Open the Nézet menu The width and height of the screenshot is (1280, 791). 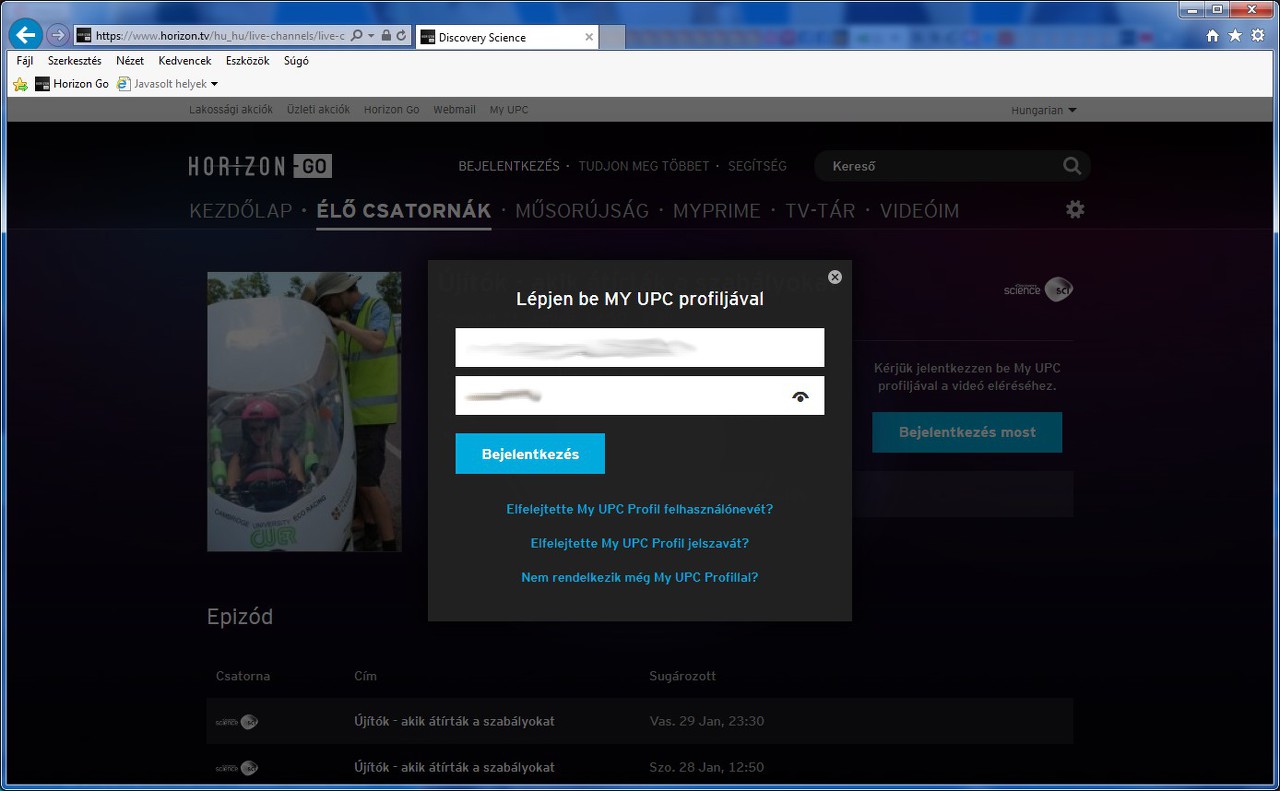click(130, 61)
